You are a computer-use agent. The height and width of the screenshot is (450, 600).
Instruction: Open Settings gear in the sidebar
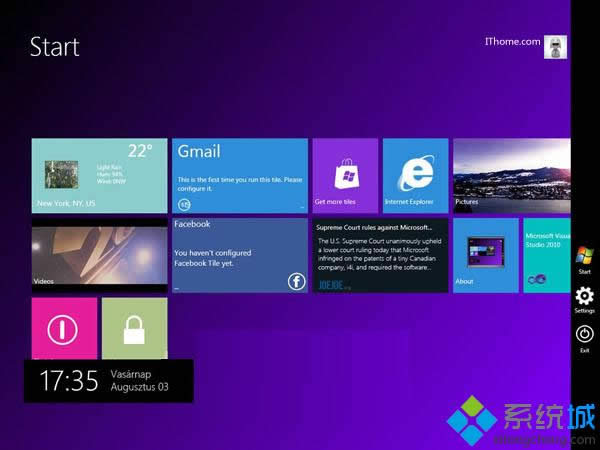coord(584,296)
